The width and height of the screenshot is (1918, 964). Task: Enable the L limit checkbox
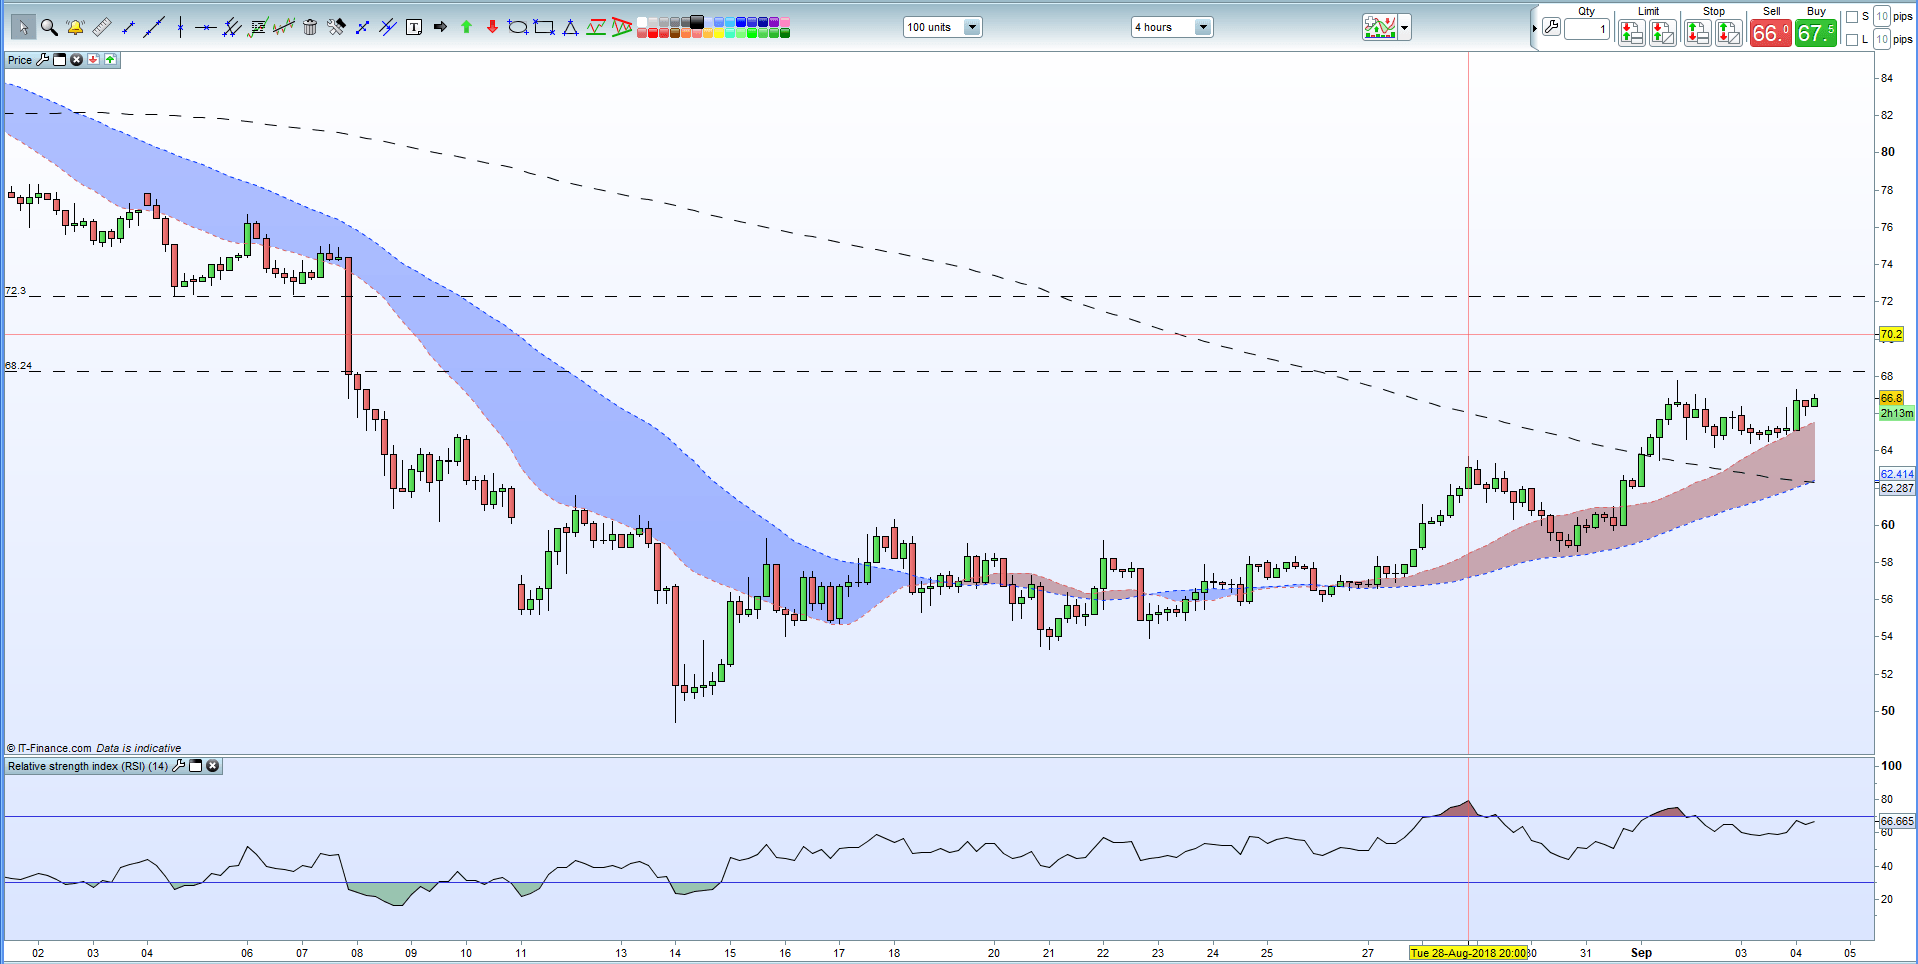(x=1852, y=39)
